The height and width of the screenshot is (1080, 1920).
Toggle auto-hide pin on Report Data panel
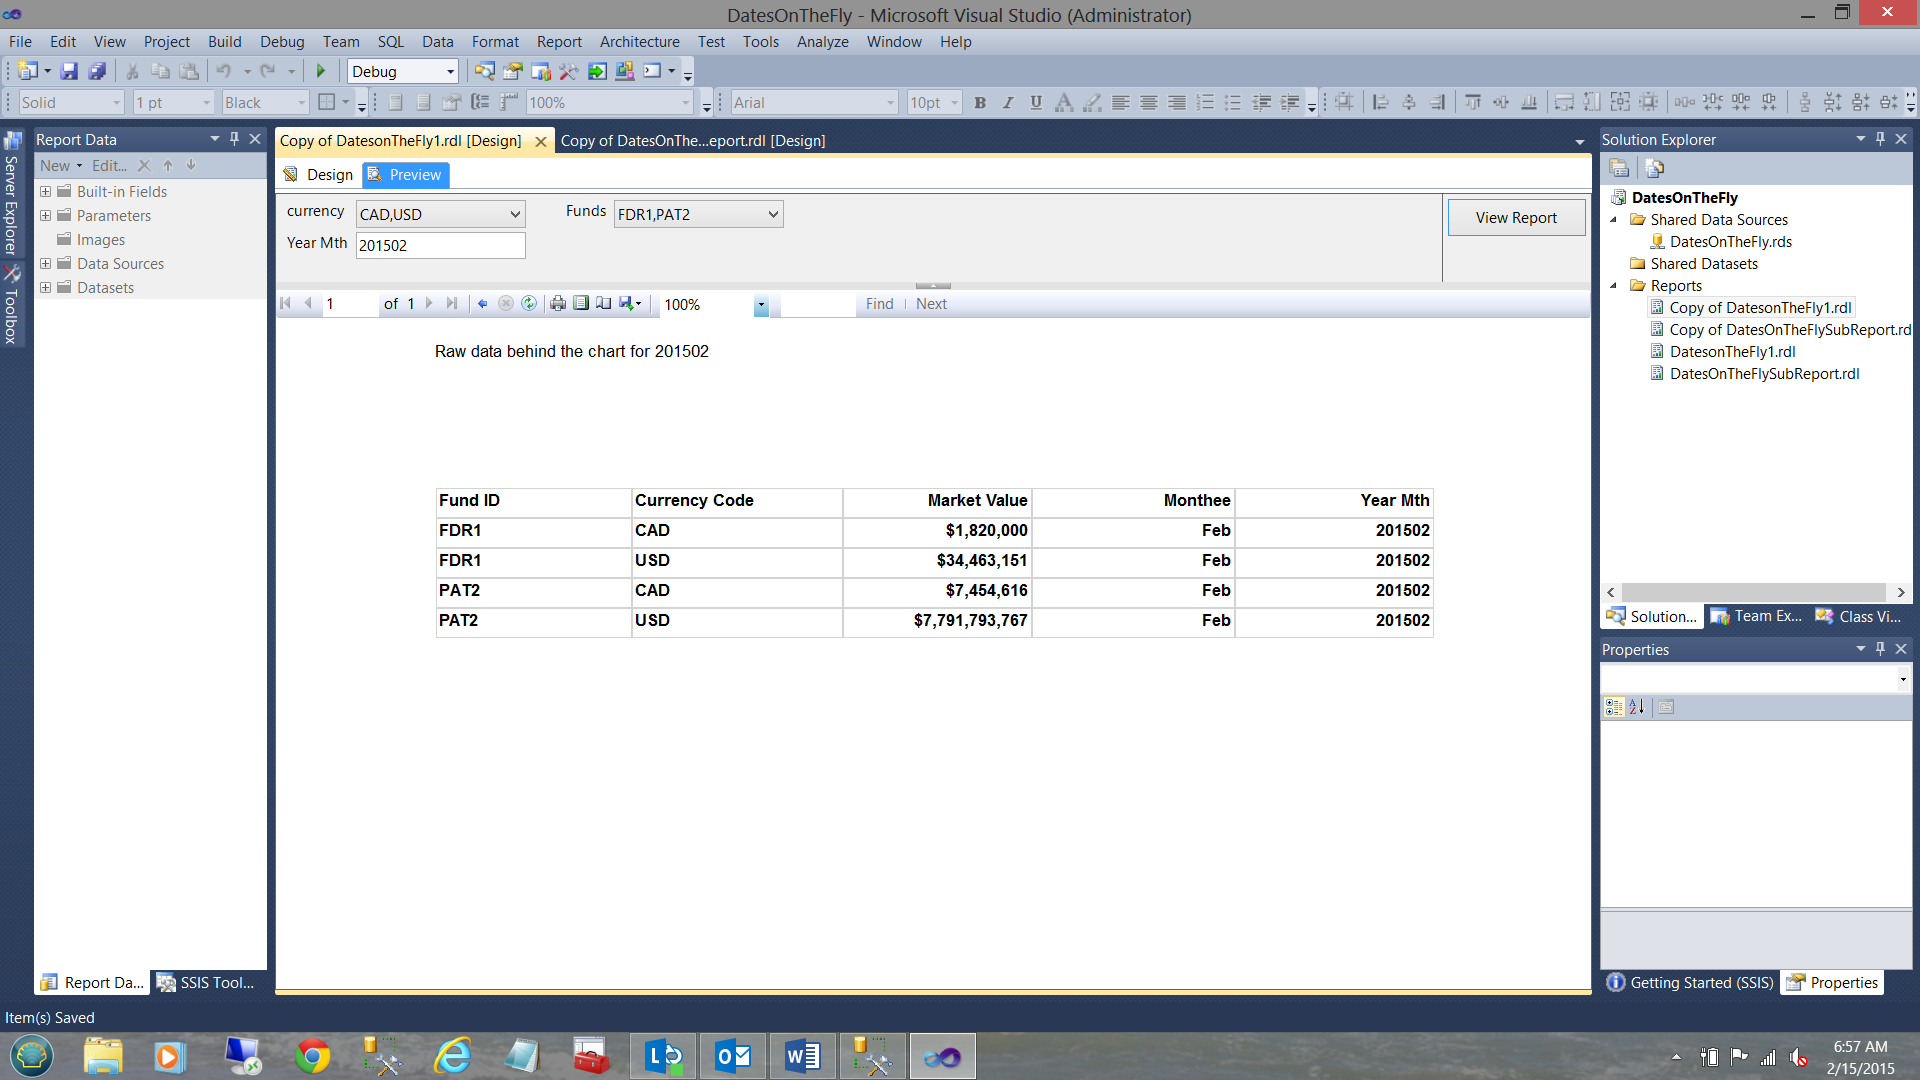point(234,139)
